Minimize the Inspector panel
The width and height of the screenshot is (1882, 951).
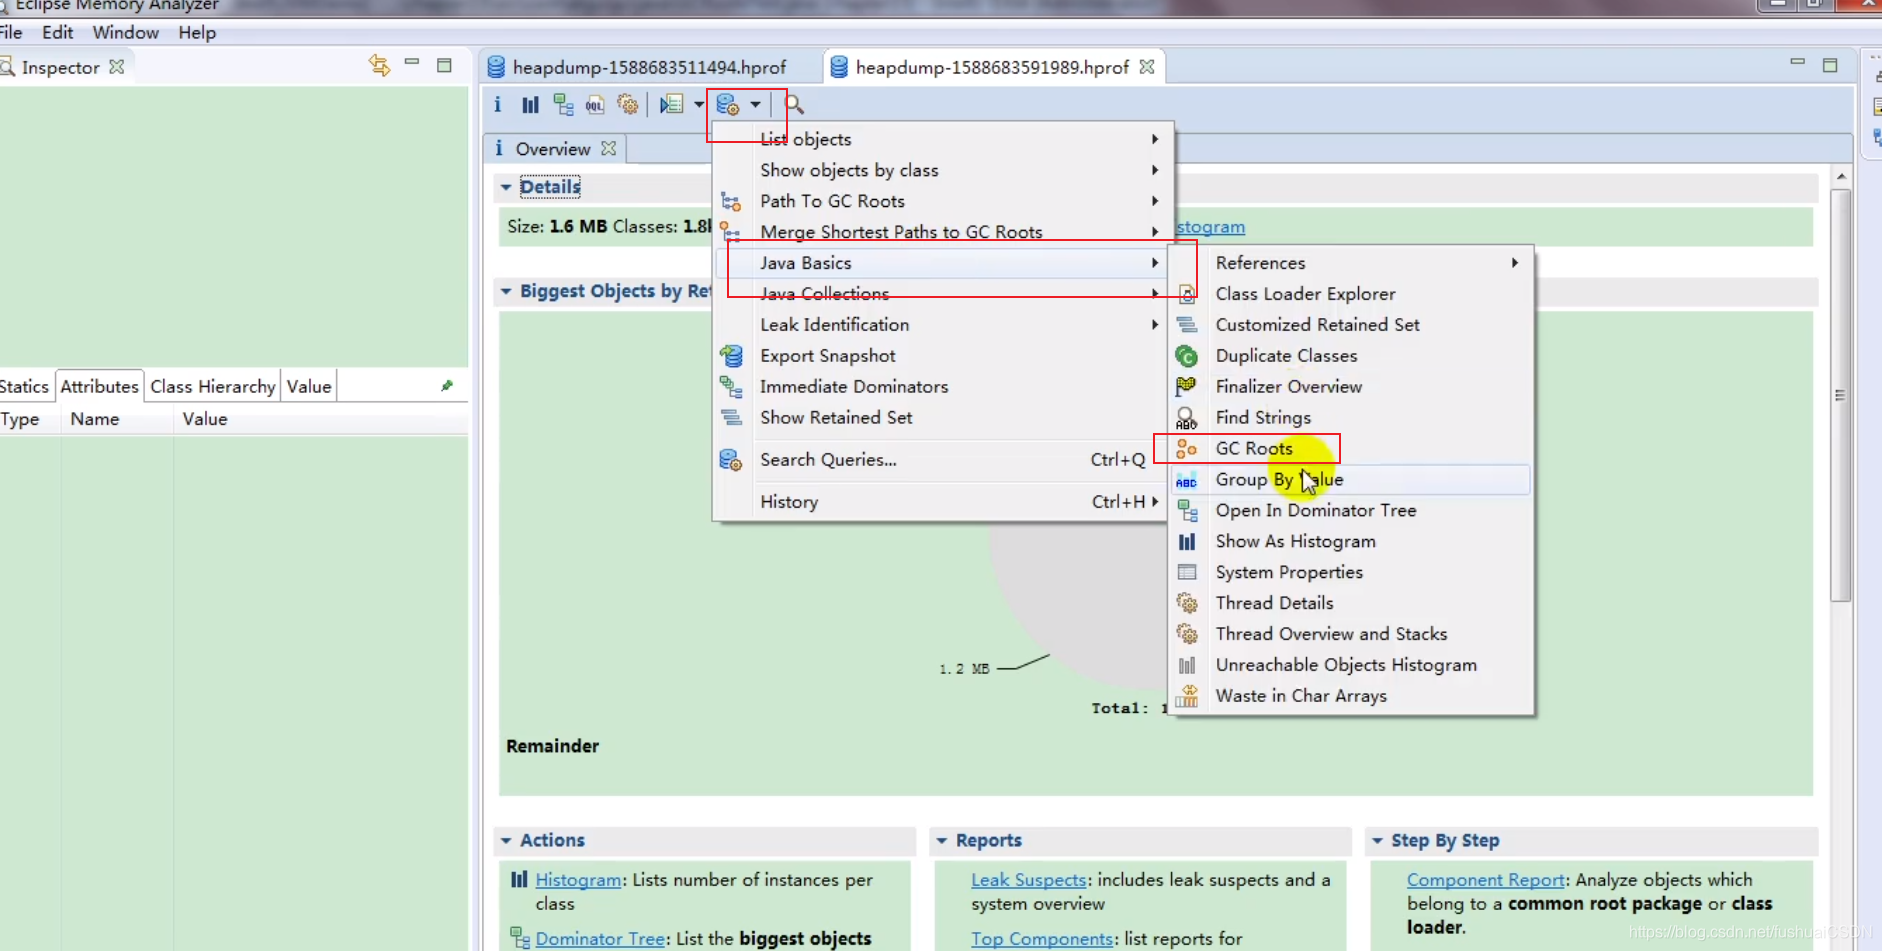[412, 64]
